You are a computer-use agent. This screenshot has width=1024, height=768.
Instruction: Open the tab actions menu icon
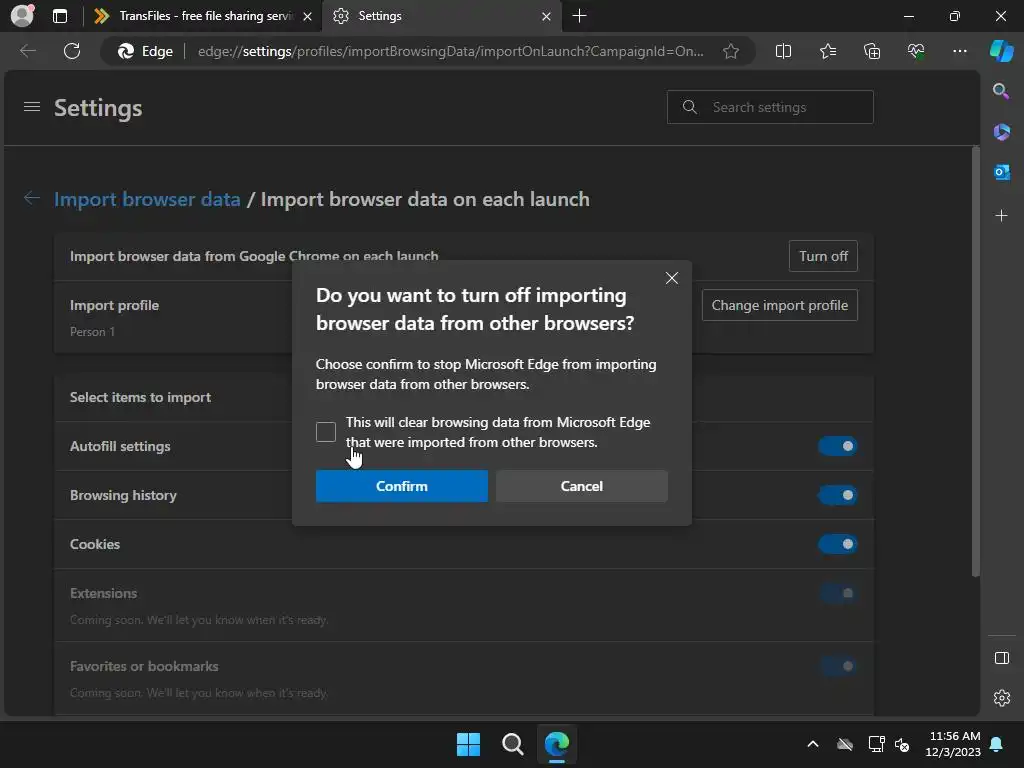click(60, 16)
